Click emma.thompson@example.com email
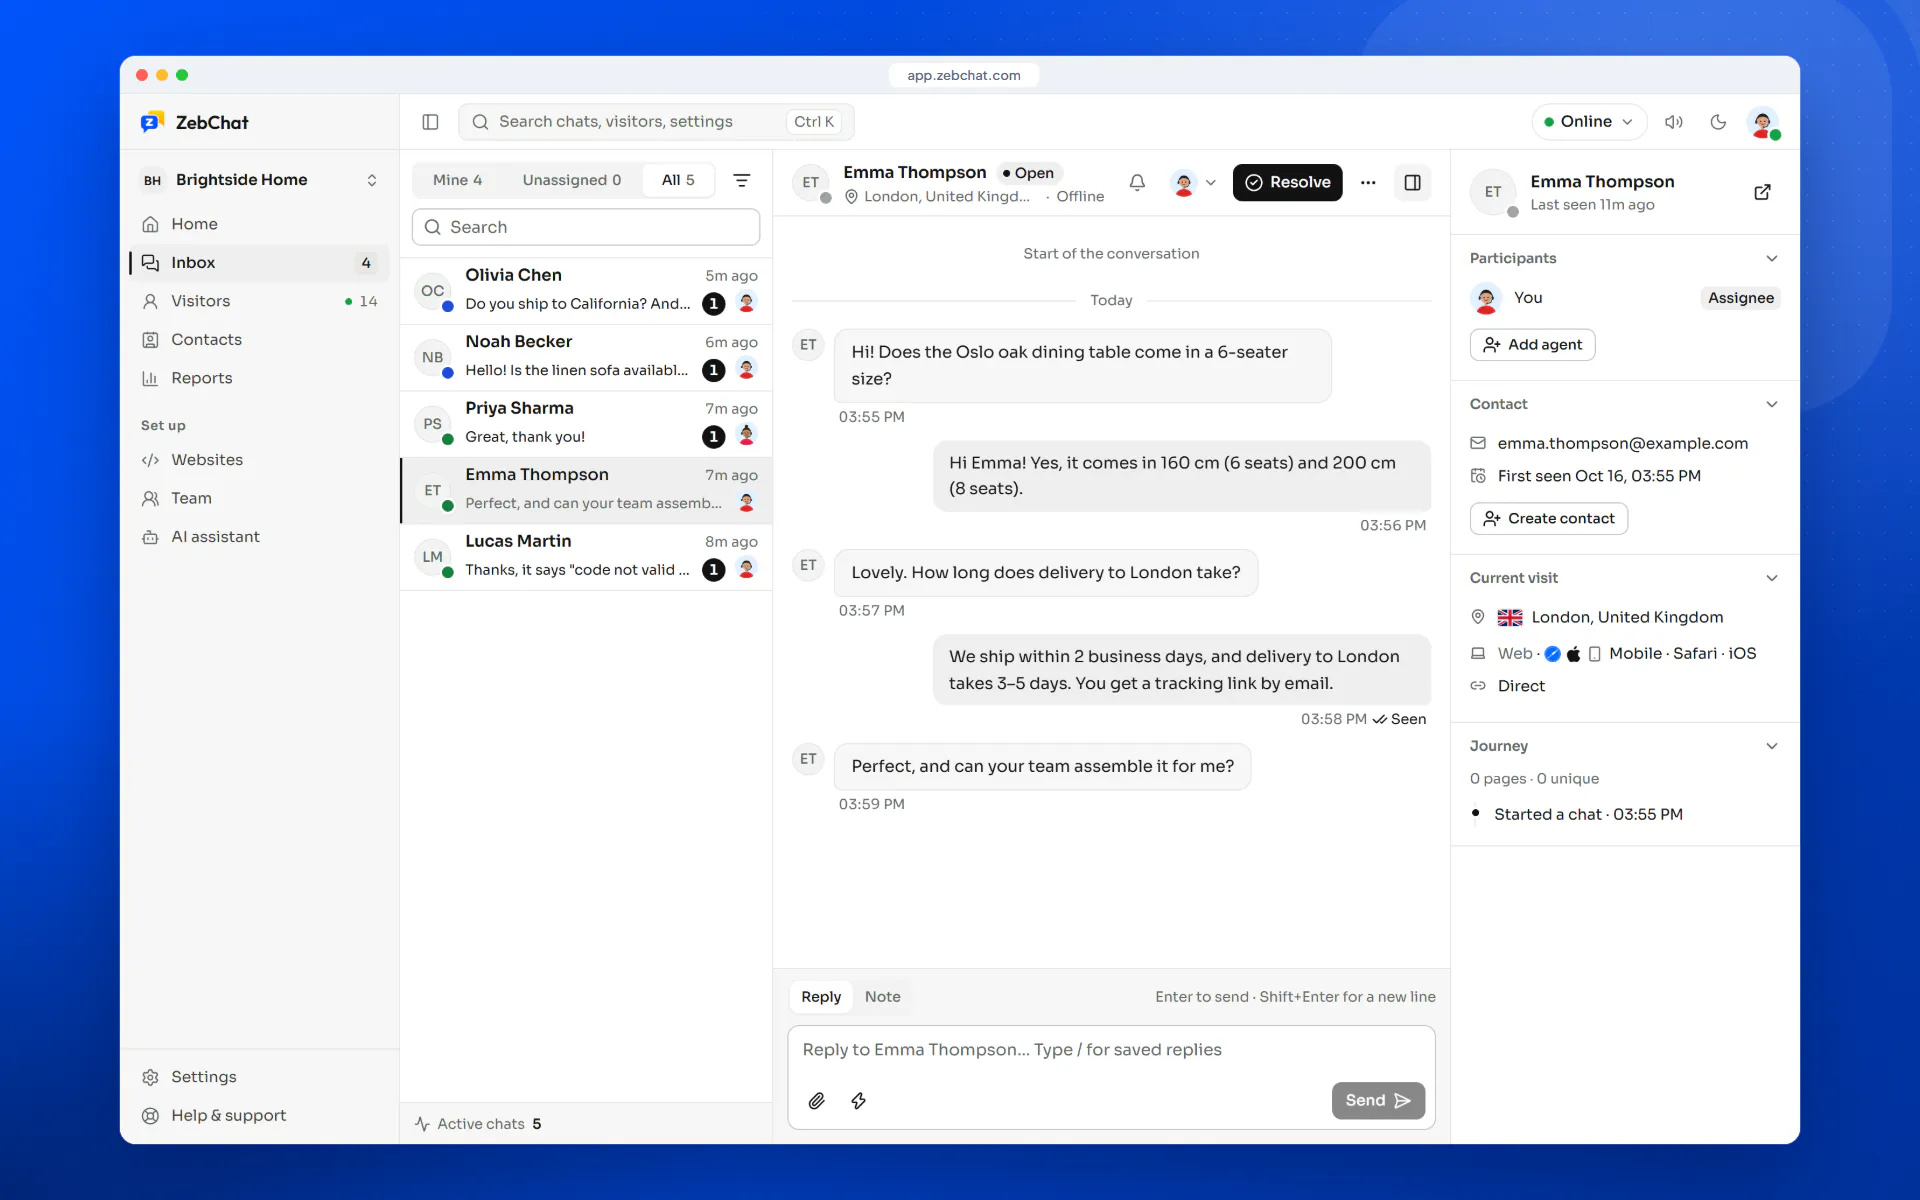 click(x=1622, y=443)
